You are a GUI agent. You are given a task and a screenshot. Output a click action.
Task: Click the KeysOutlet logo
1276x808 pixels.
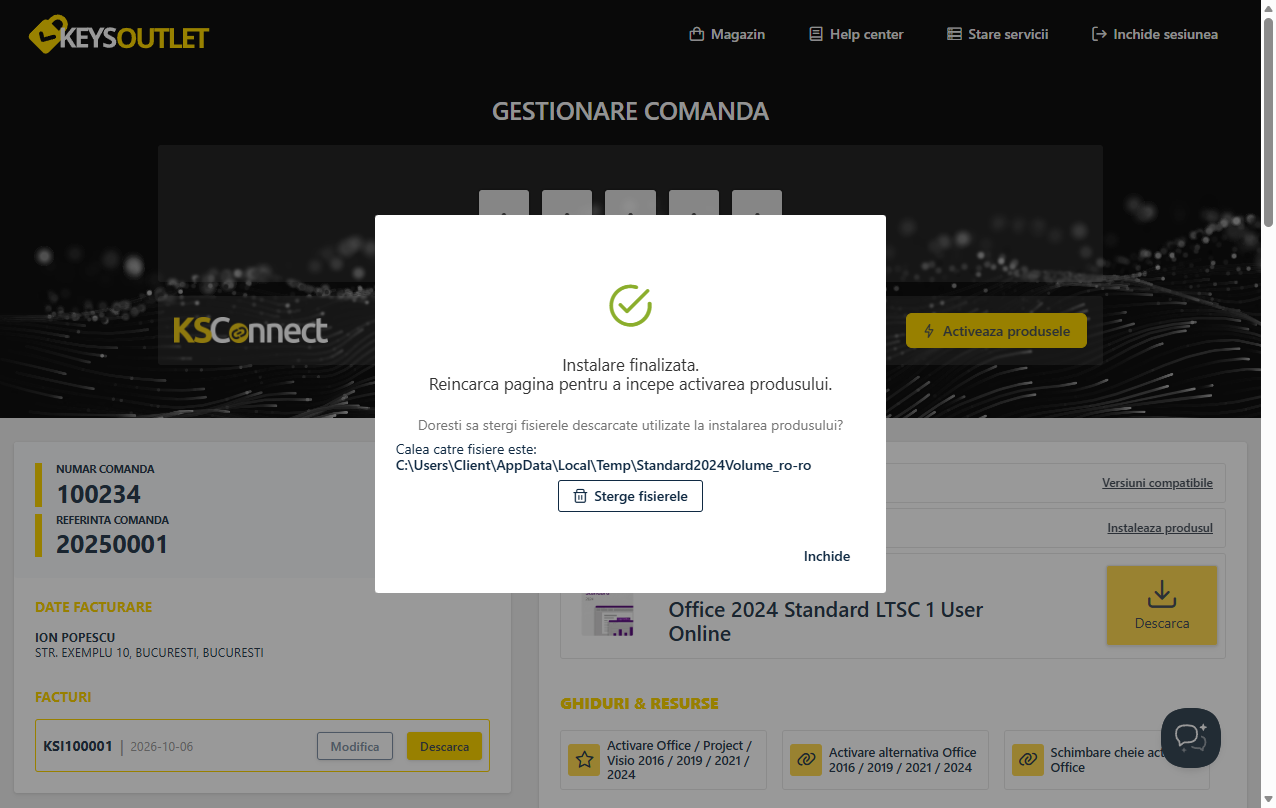coord(119,35)
